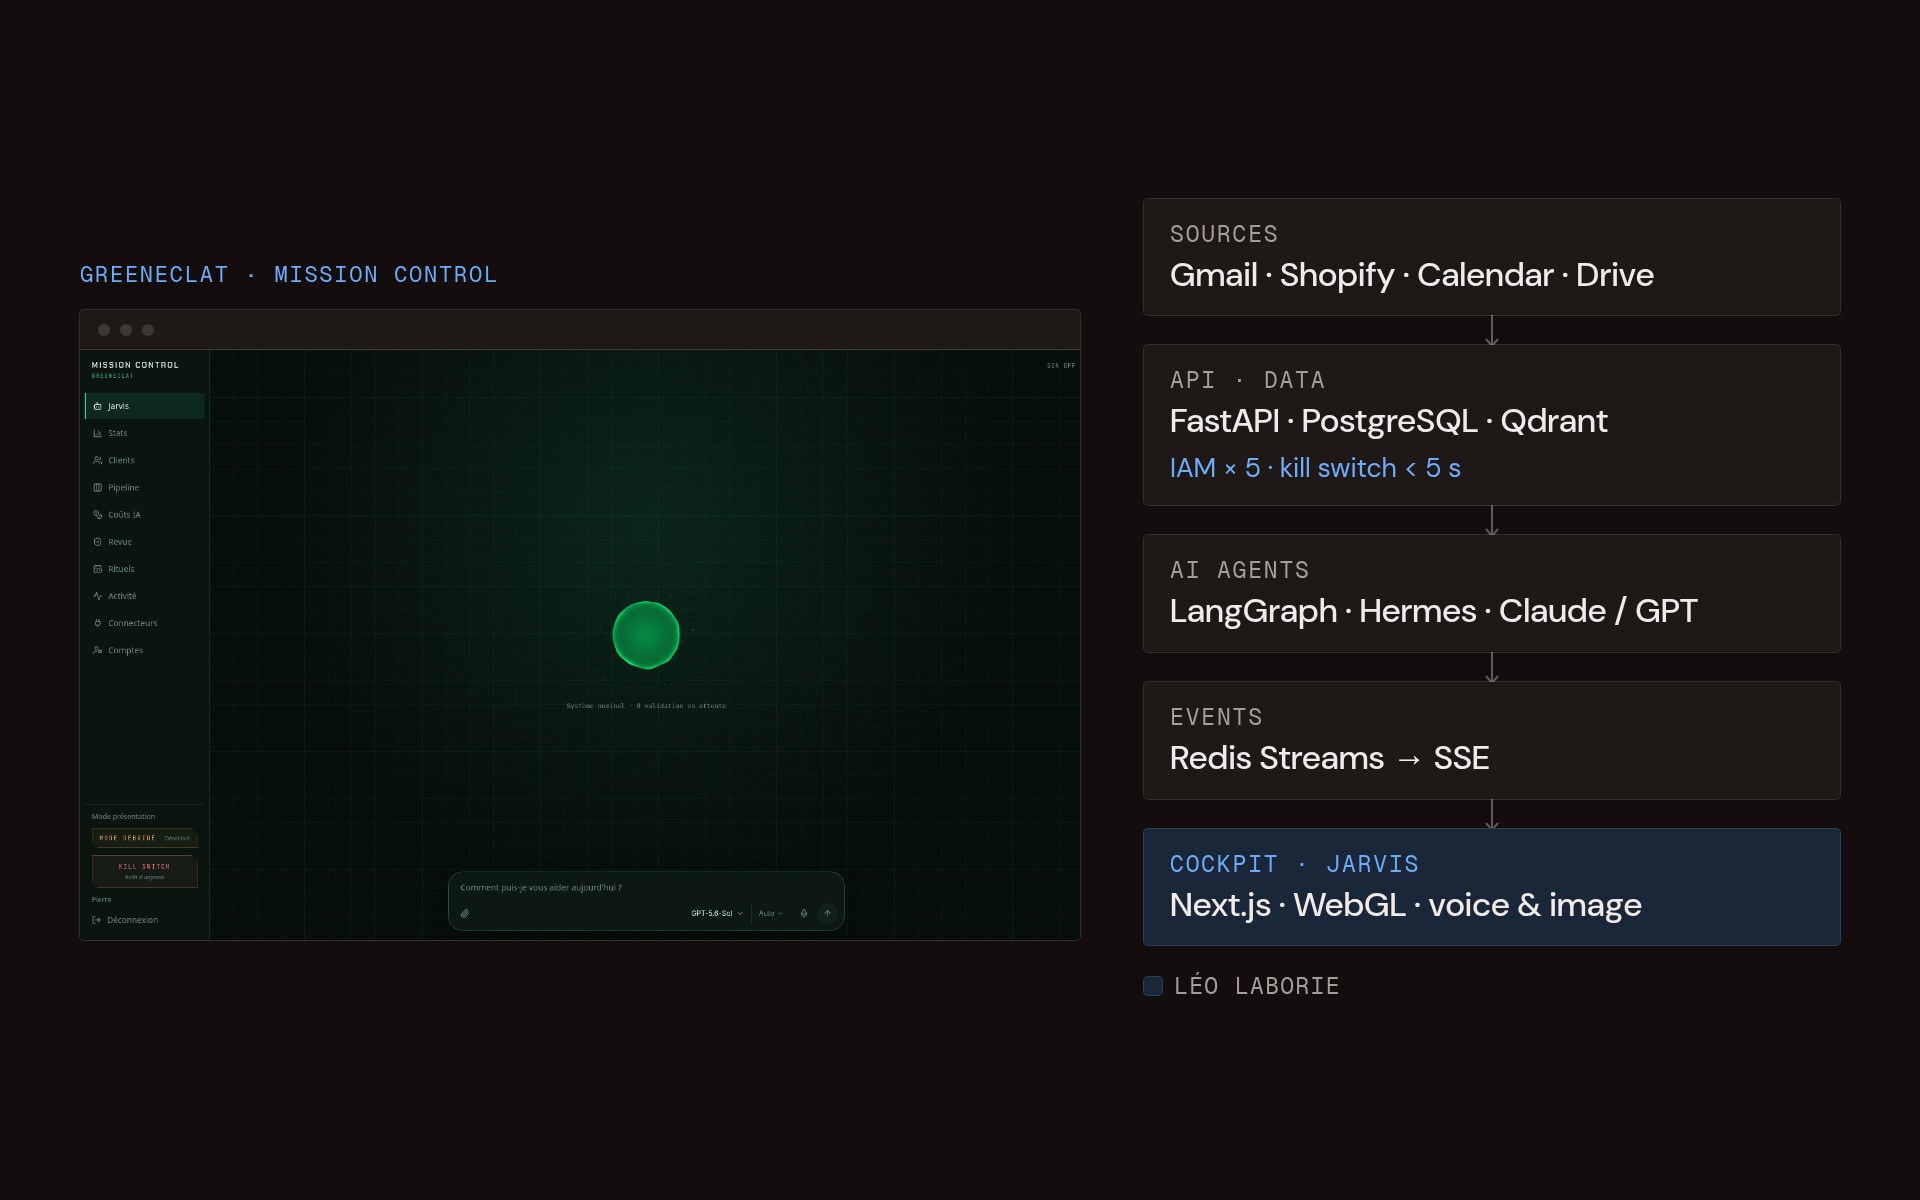Click "Redis Streams → SSE" text
This screenshot has height=1200, width=1920.
[1329, 758]
